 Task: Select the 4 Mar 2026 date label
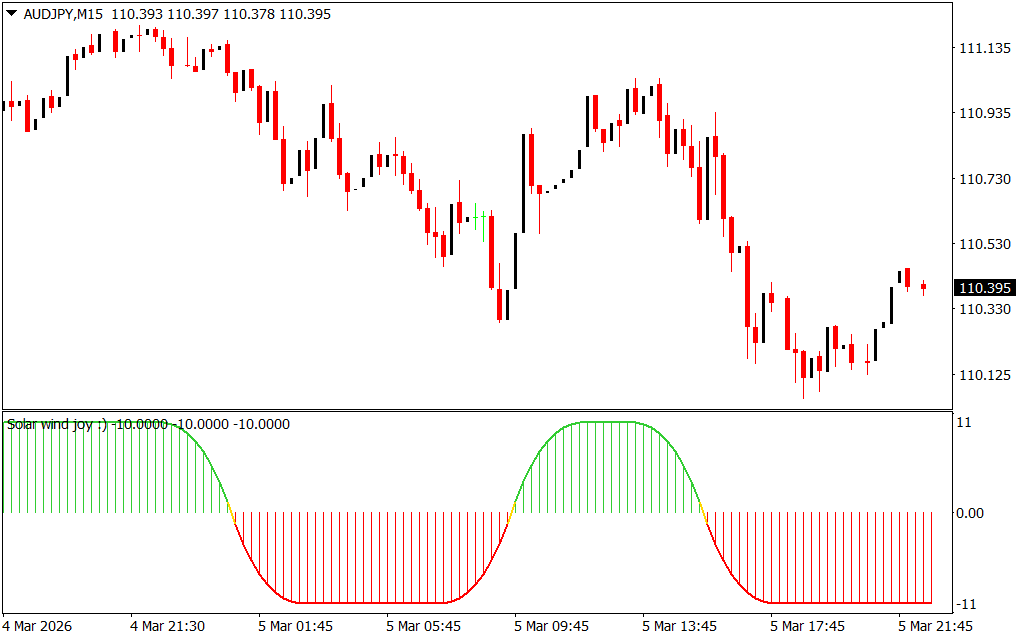tap(39, 626)
